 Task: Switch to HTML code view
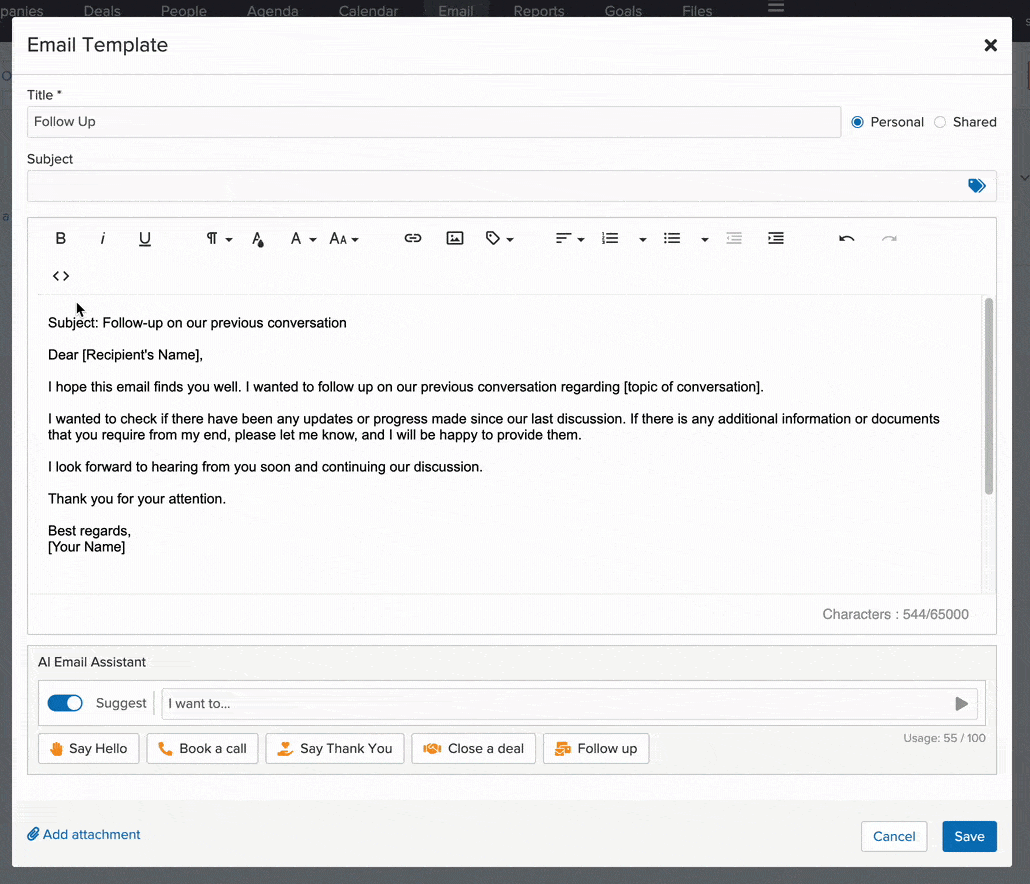point(60,275)
